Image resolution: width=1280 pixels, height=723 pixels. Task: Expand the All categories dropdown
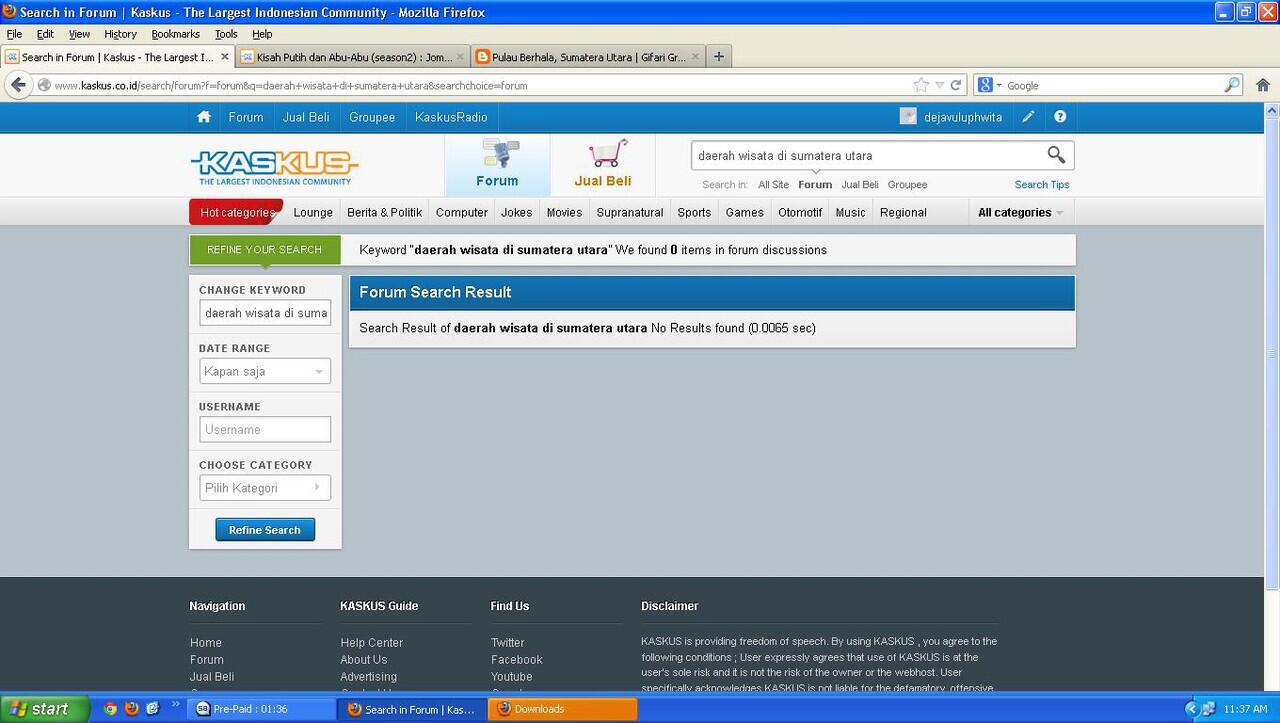pyautogui.click(x=1020, y=212)
